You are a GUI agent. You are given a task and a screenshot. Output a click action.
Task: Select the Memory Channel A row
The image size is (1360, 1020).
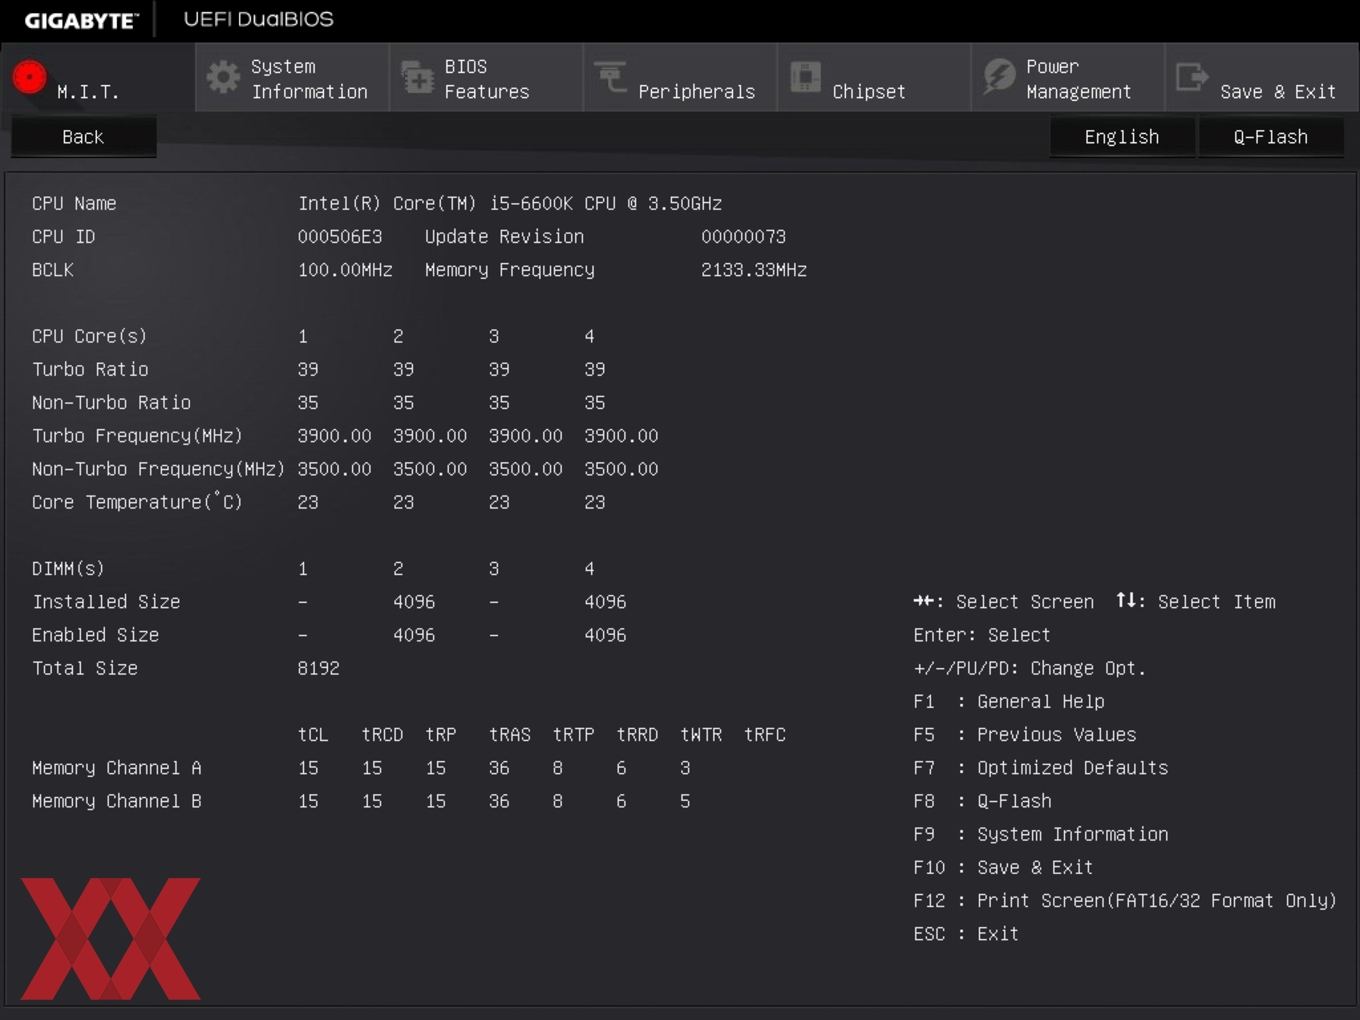[x=361, y=768]
